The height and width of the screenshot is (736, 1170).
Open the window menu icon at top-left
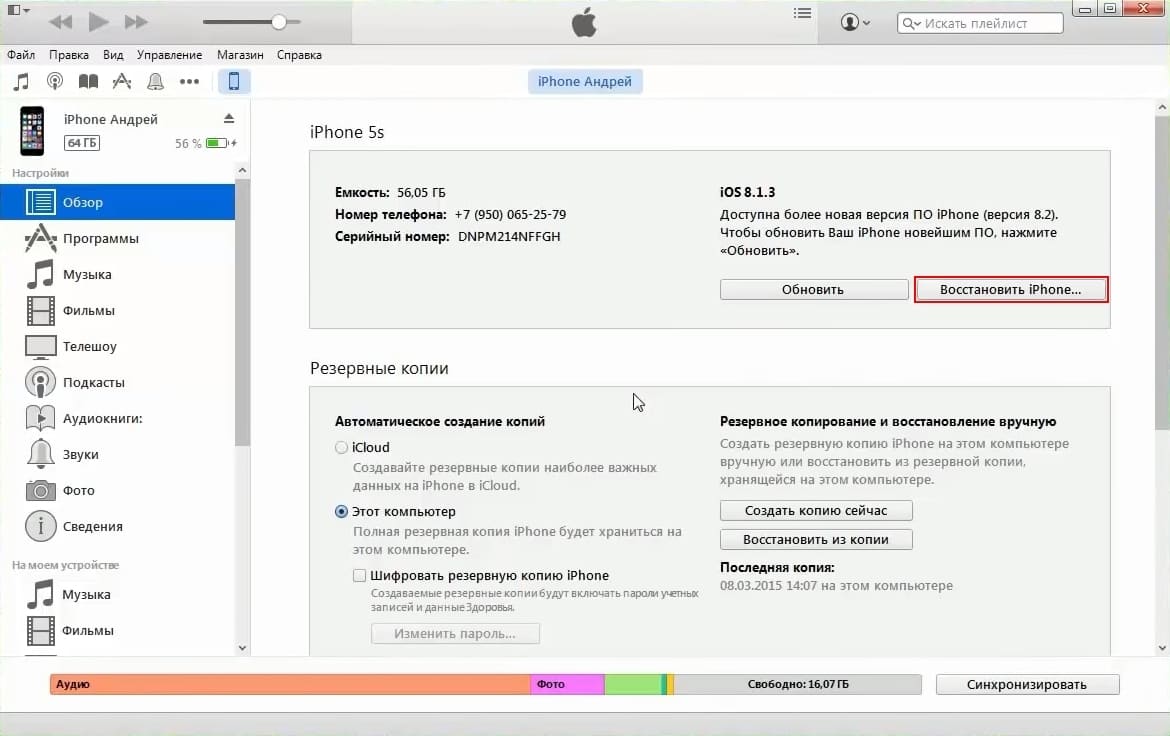17,10
